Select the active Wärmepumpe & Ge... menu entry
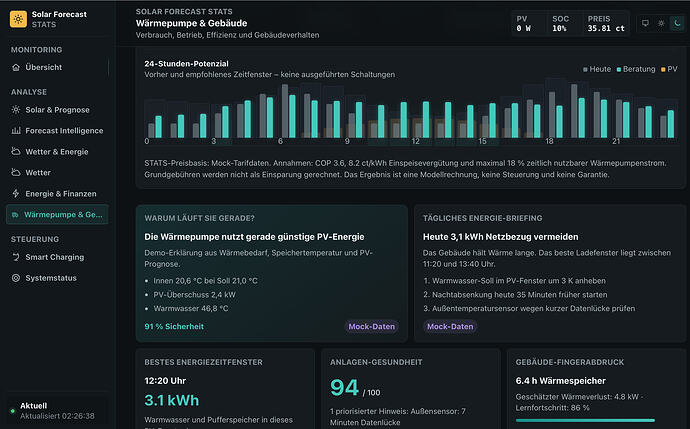This screenshot has width=690, height=429. click(57, 215)
